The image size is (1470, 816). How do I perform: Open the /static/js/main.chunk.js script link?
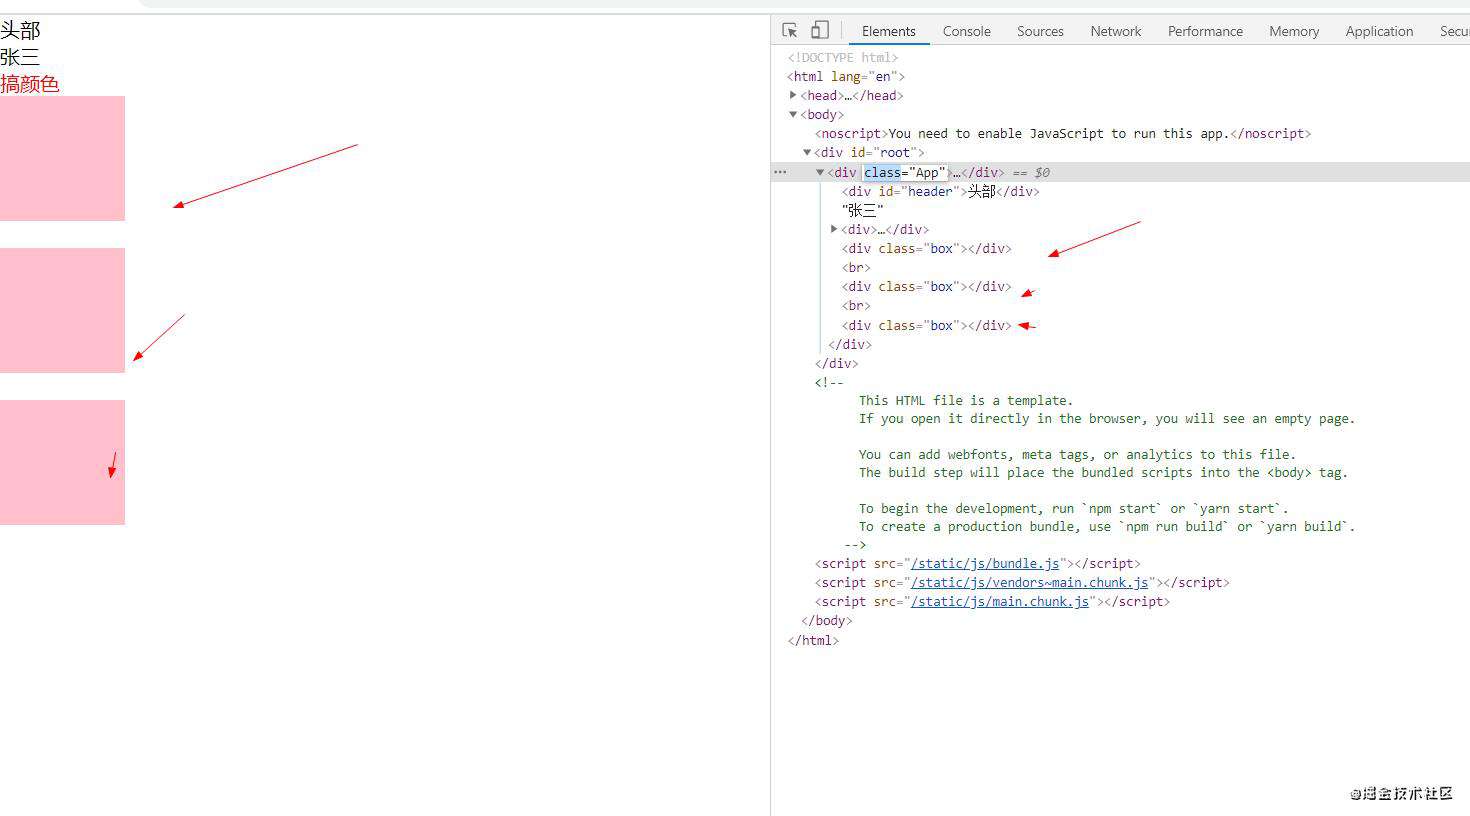point(999,601)
